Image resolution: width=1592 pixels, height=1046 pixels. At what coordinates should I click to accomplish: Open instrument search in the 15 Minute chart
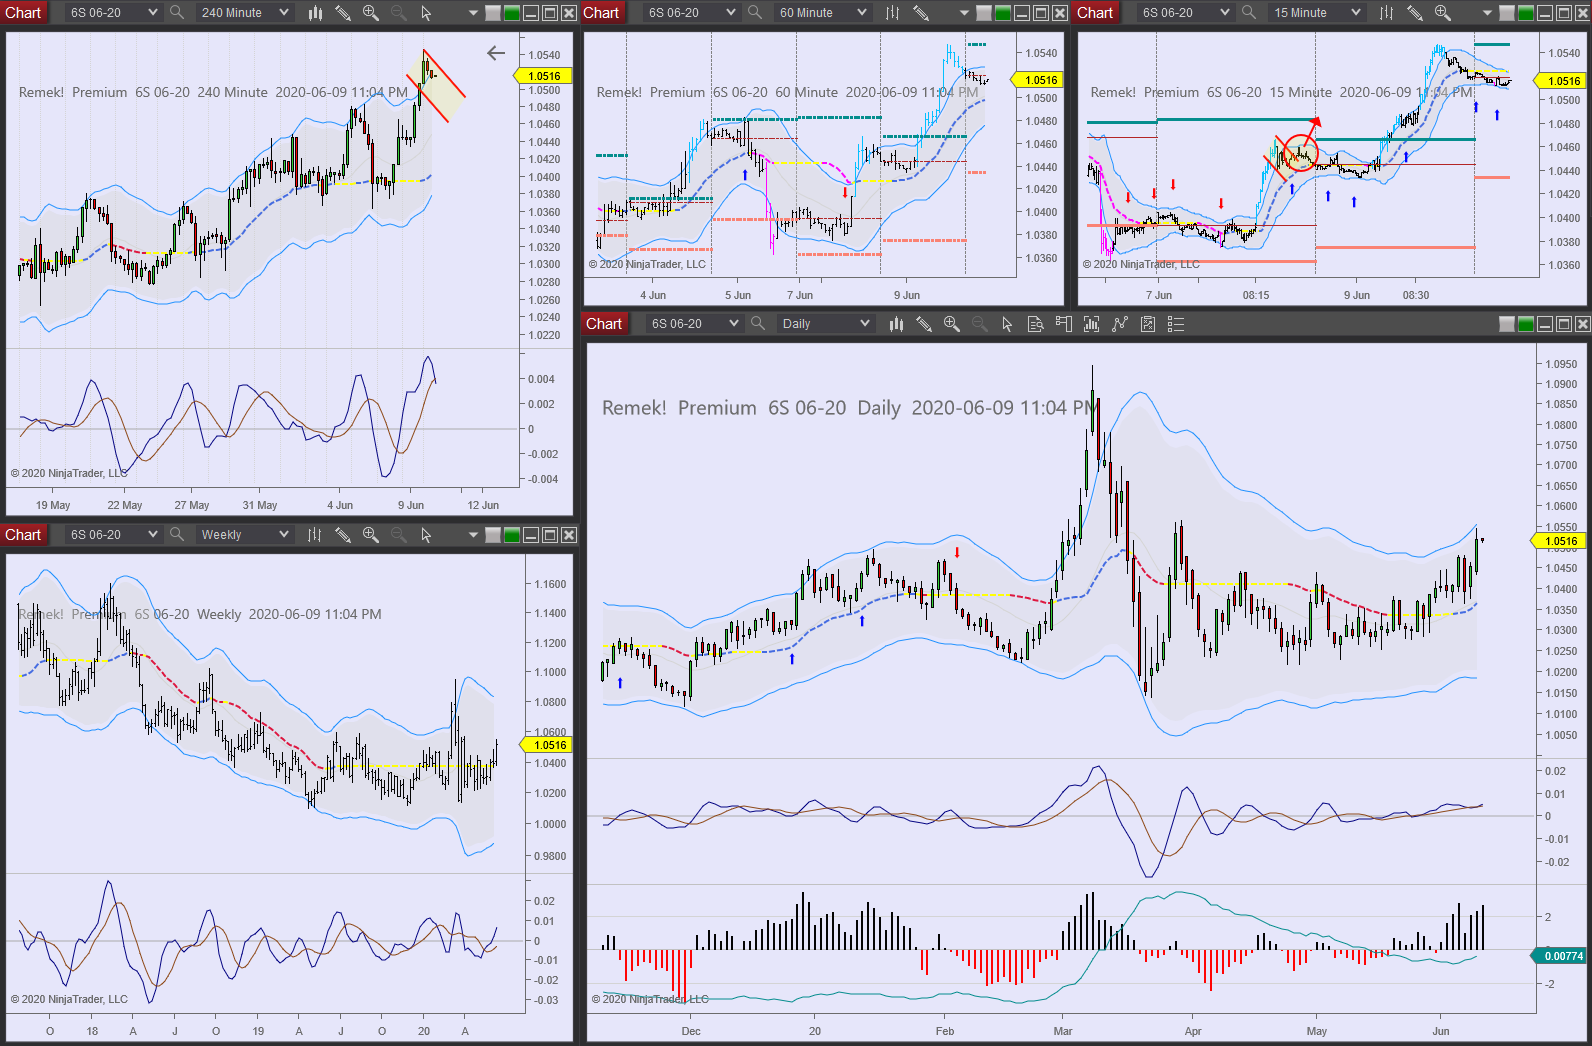coord(1249,13)
